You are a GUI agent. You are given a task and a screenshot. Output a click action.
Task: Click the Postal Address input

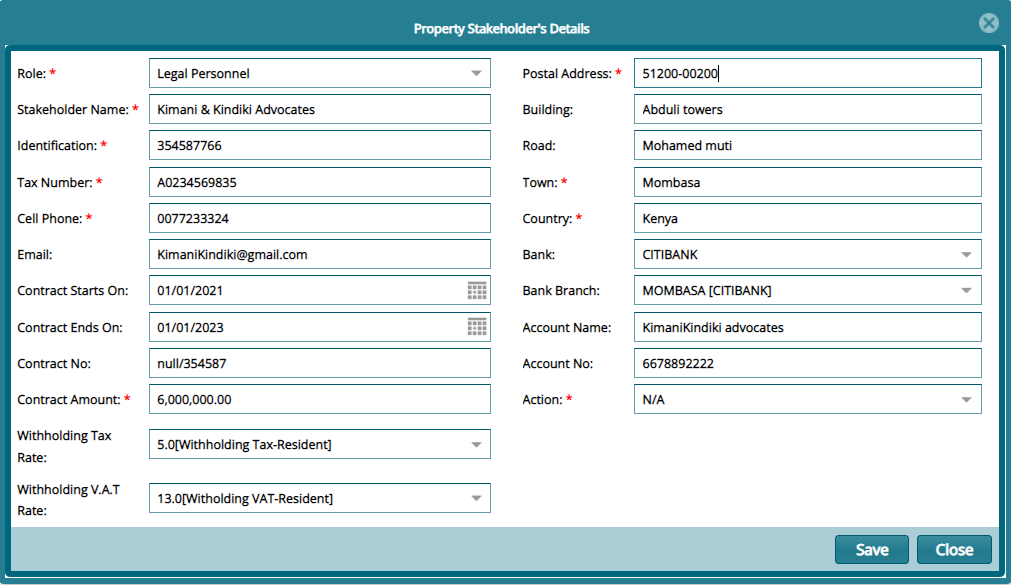[x=808, y=74]
